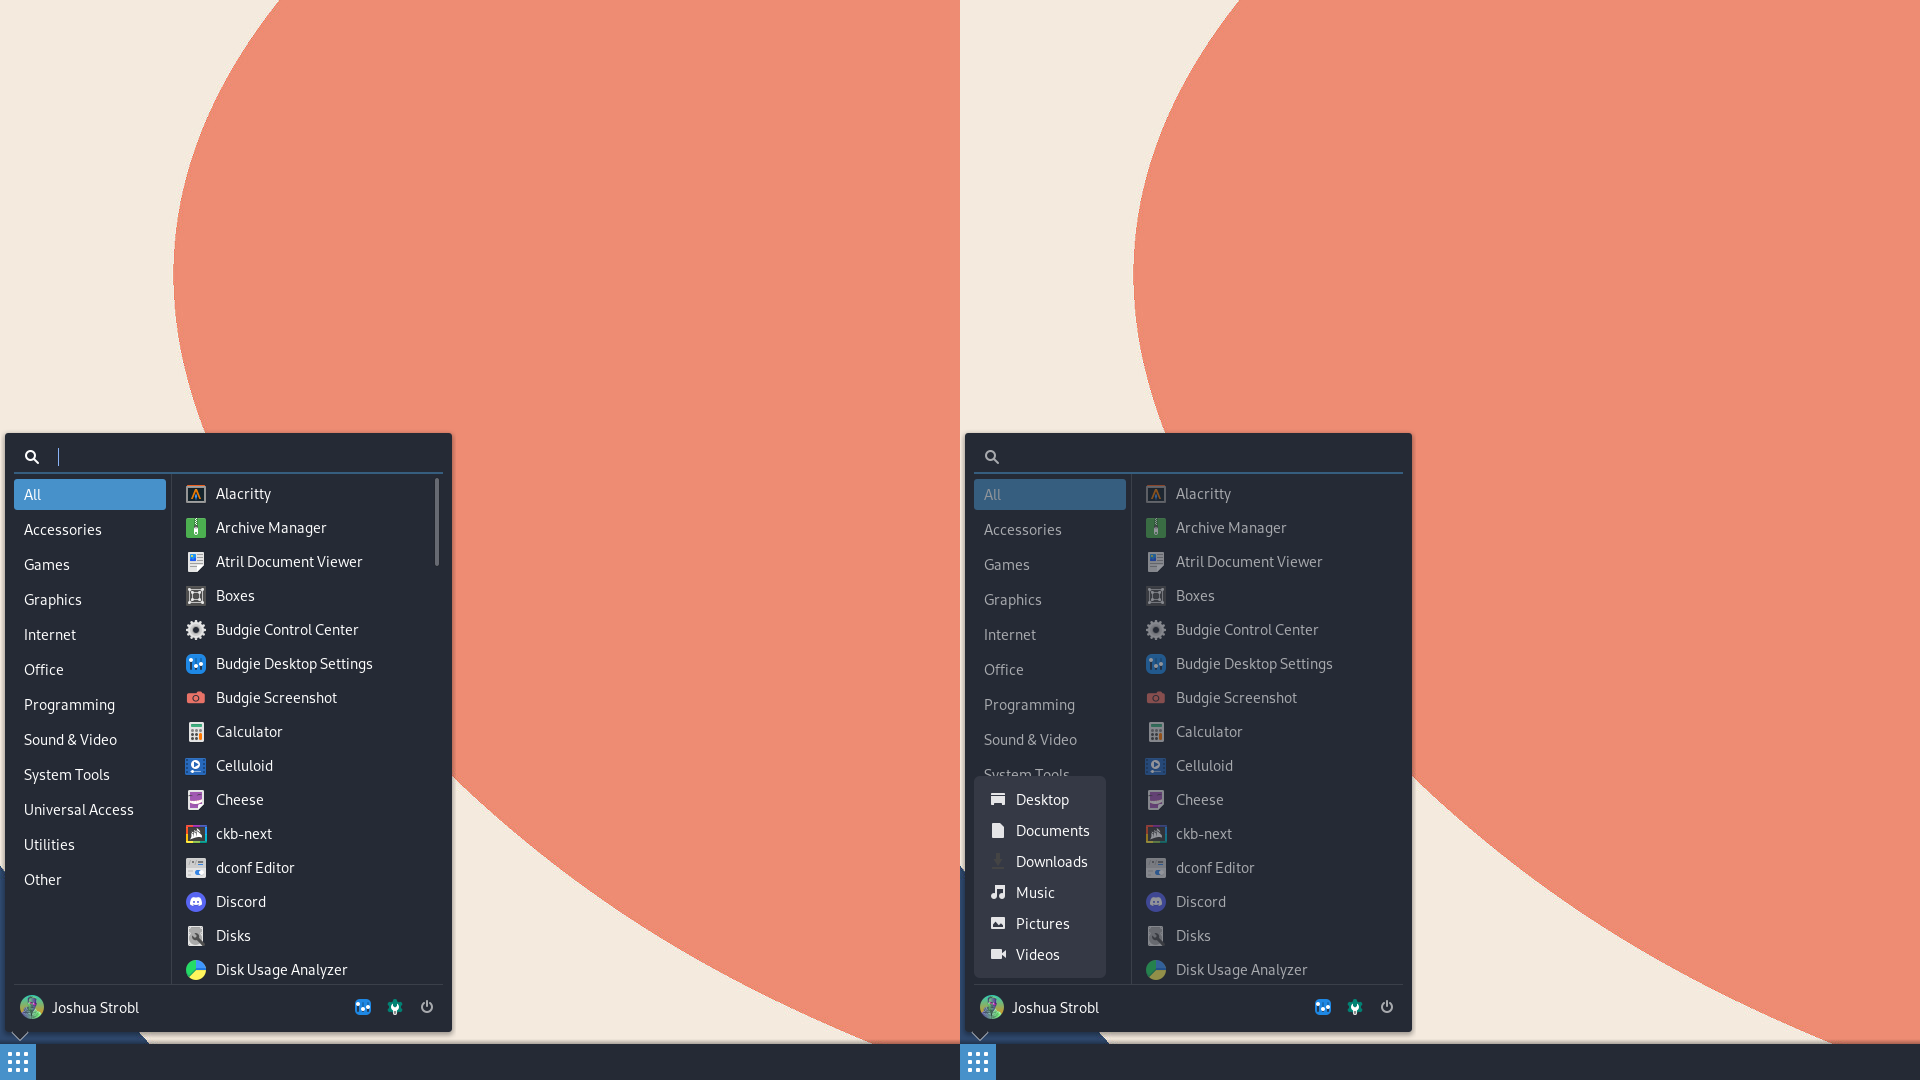Screen dimensions: 1920x1080
Task: Collapse the menu using the bottom chevron
Action: pyautogui.click(x=20, y=1036)
